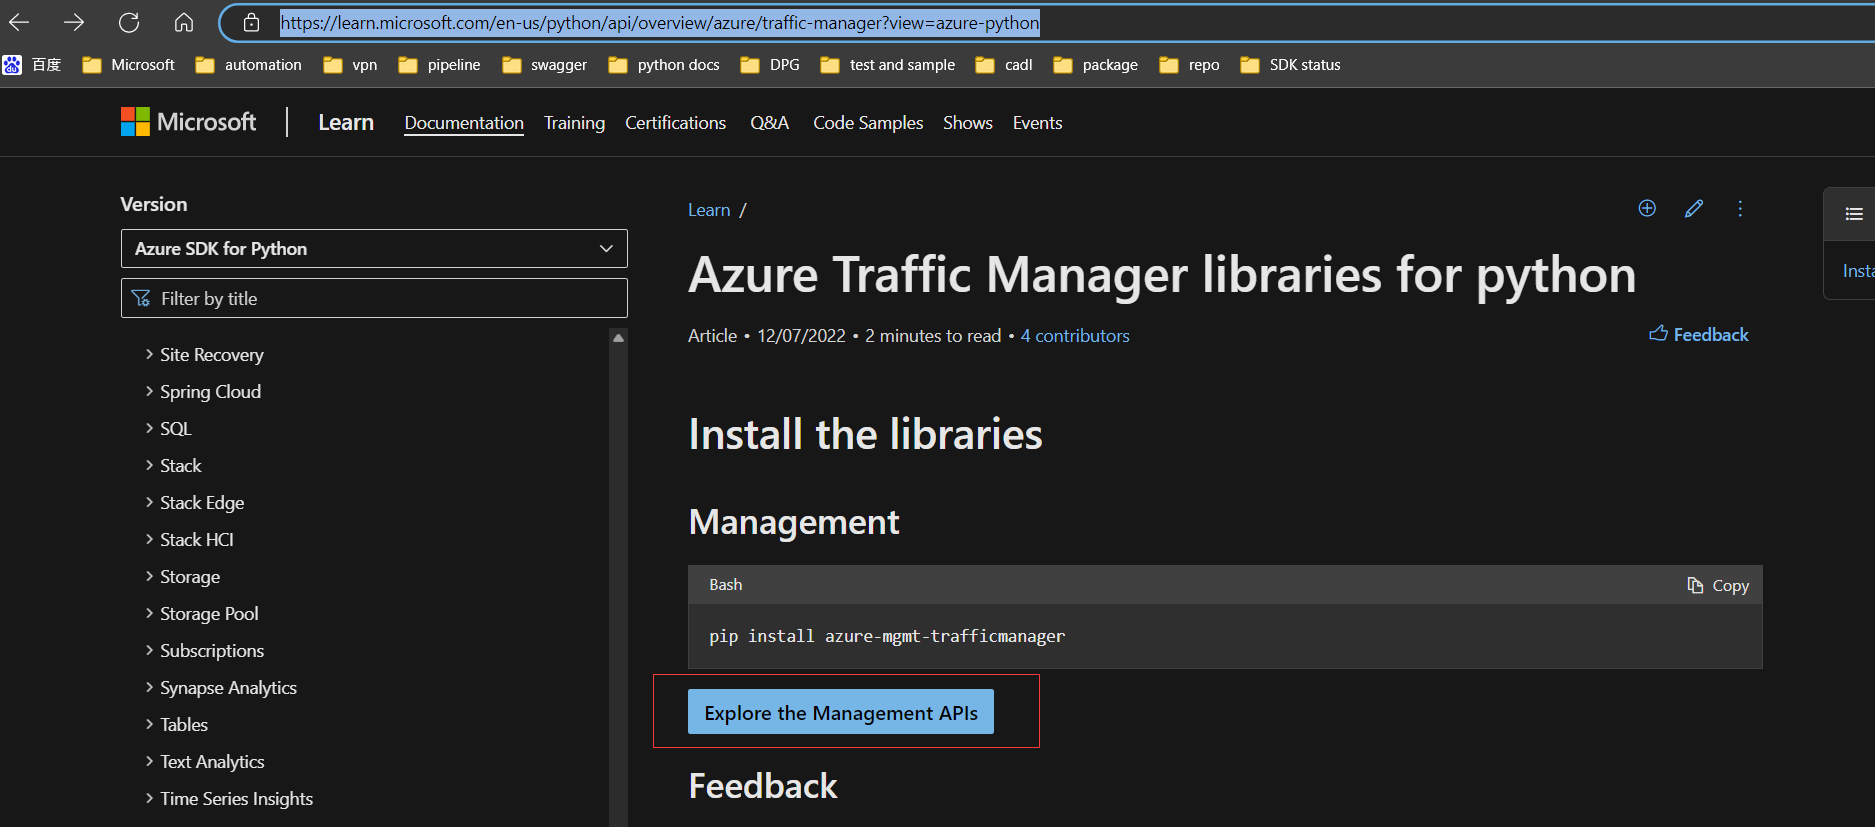Viewport: 1875px width, 827px height.
Task: Open the DPG bookmark folder
Action: (770, 65)
